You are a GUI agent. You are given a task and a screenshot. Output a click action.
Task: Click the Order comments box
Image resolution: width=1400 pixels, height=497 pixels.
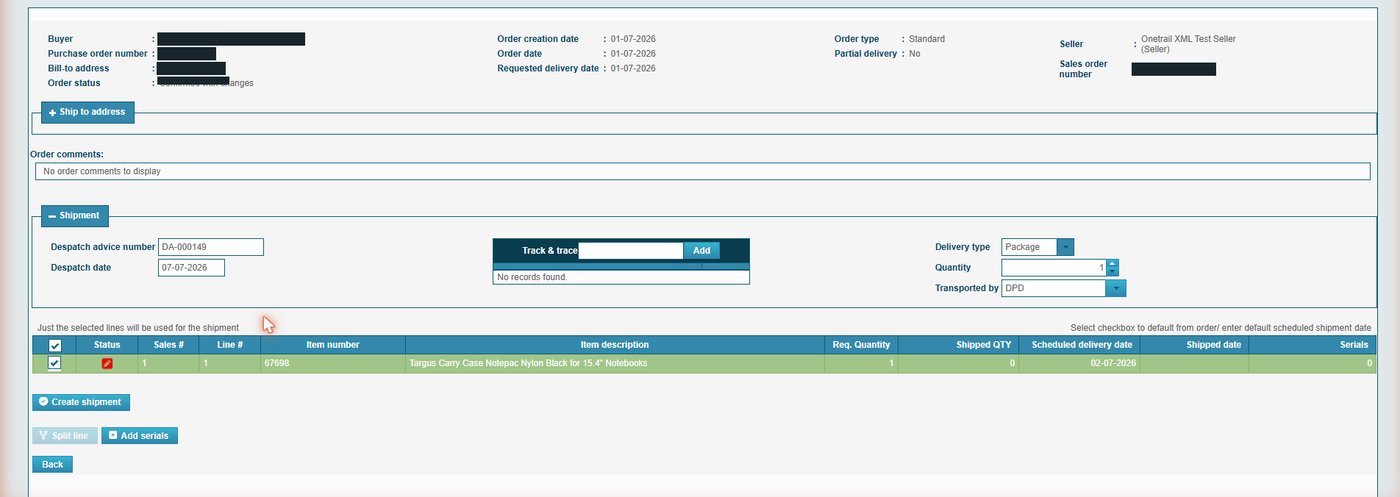[702, 171]
